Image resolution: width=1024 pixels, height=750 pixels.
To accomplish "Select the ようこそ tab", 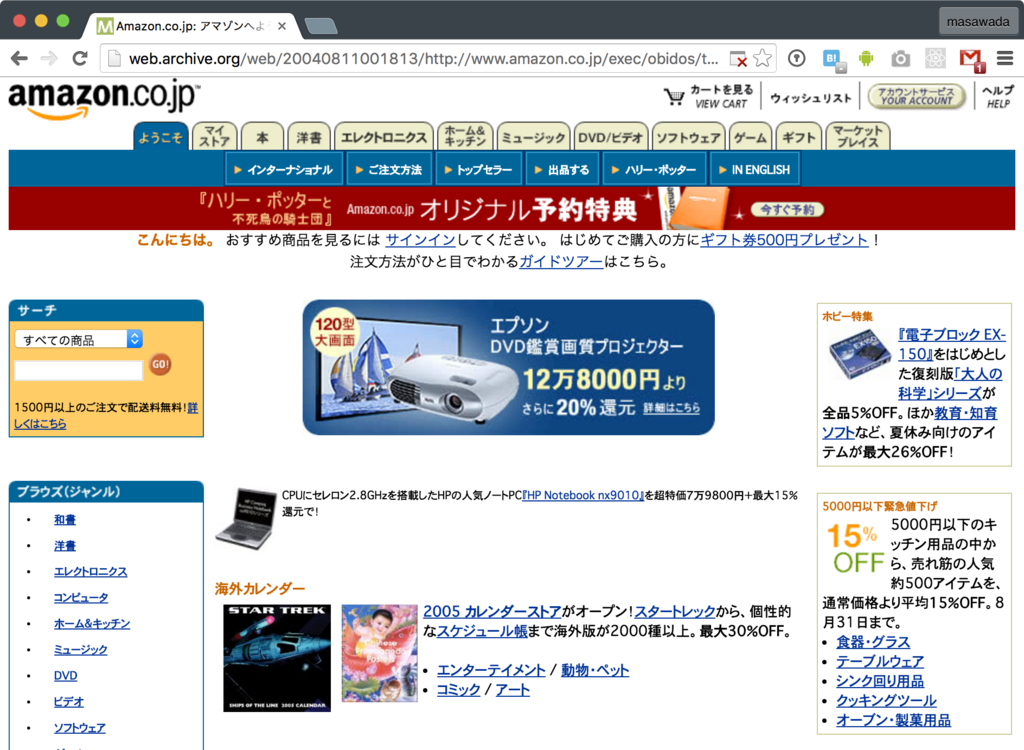I will coord(161,137).
